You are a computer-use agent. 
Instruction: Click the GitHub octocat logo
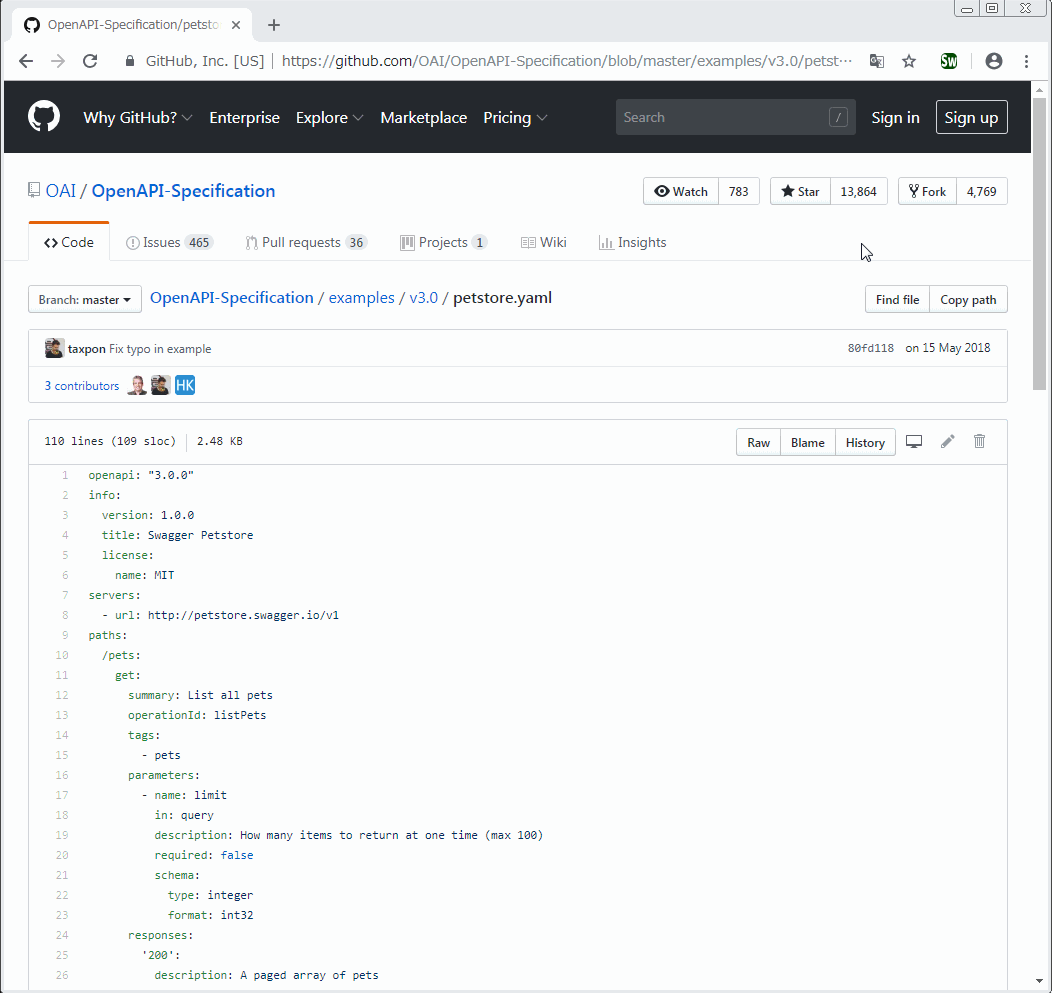click(44, 117)
